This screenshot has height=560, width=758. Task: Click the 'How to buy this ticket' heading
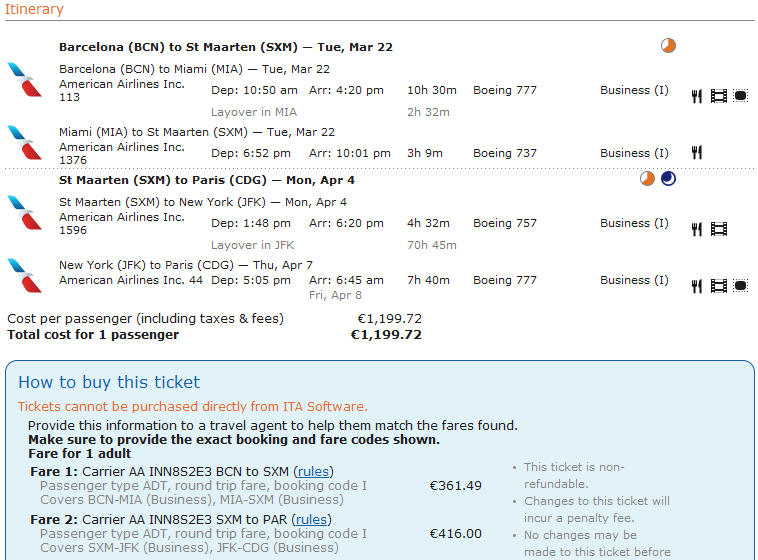109,382
